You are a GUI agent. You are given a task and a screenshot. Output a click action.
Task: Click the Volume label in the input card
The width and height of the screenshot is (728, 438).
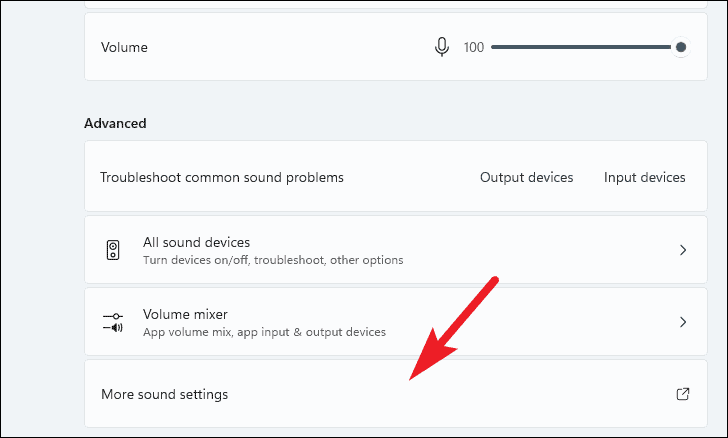[x=124, y=47]
